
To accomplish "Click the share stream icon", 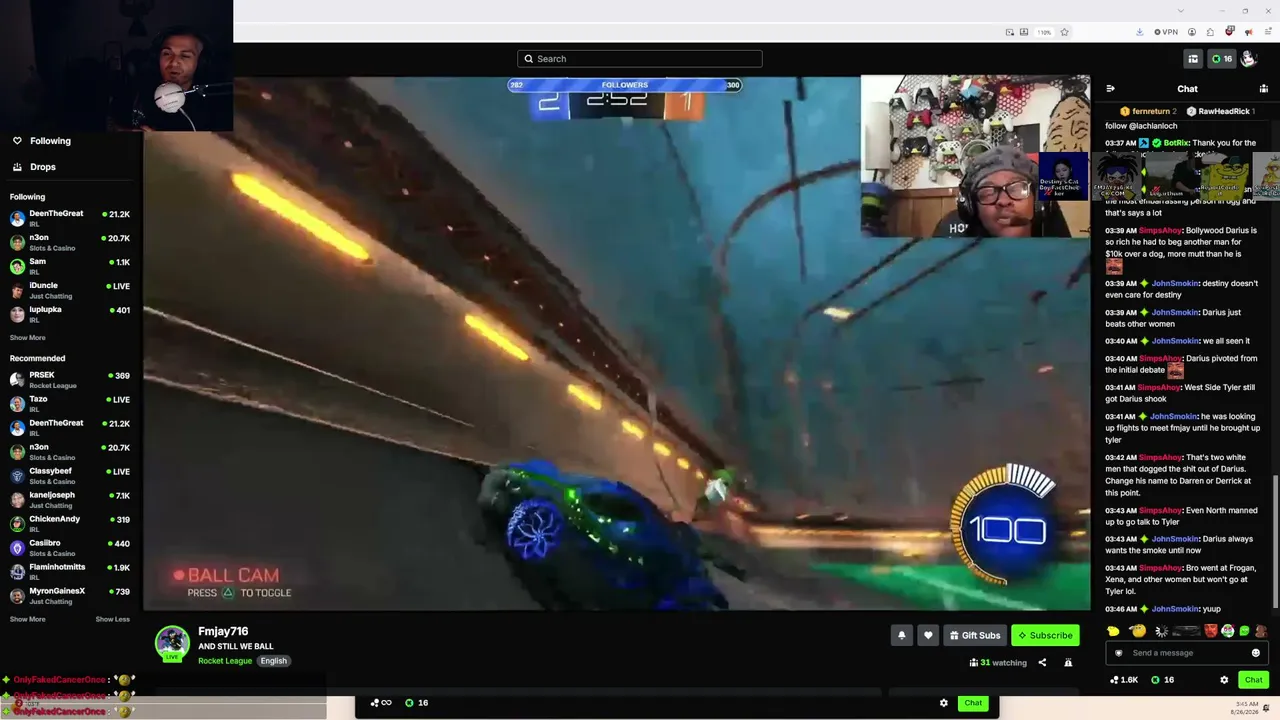I will point(1042,662).
